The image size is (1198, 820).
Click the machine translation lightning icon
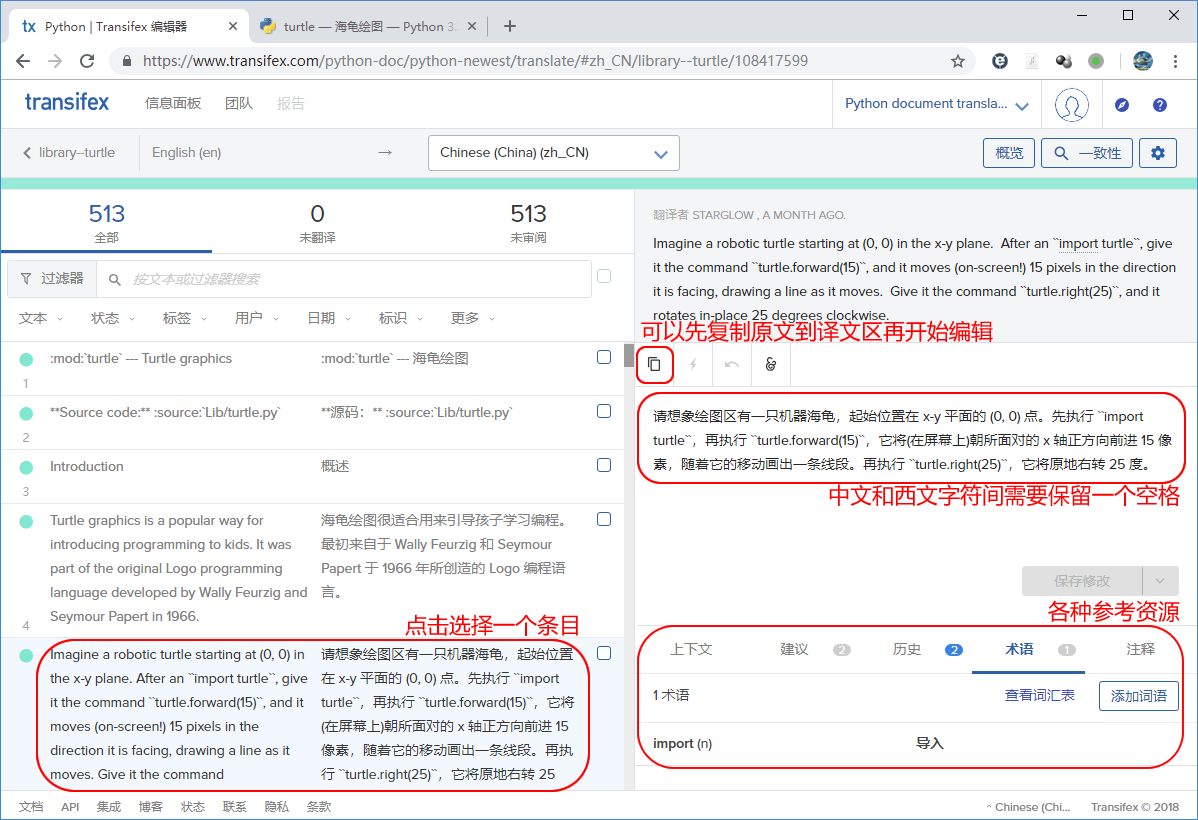(693, 365)
